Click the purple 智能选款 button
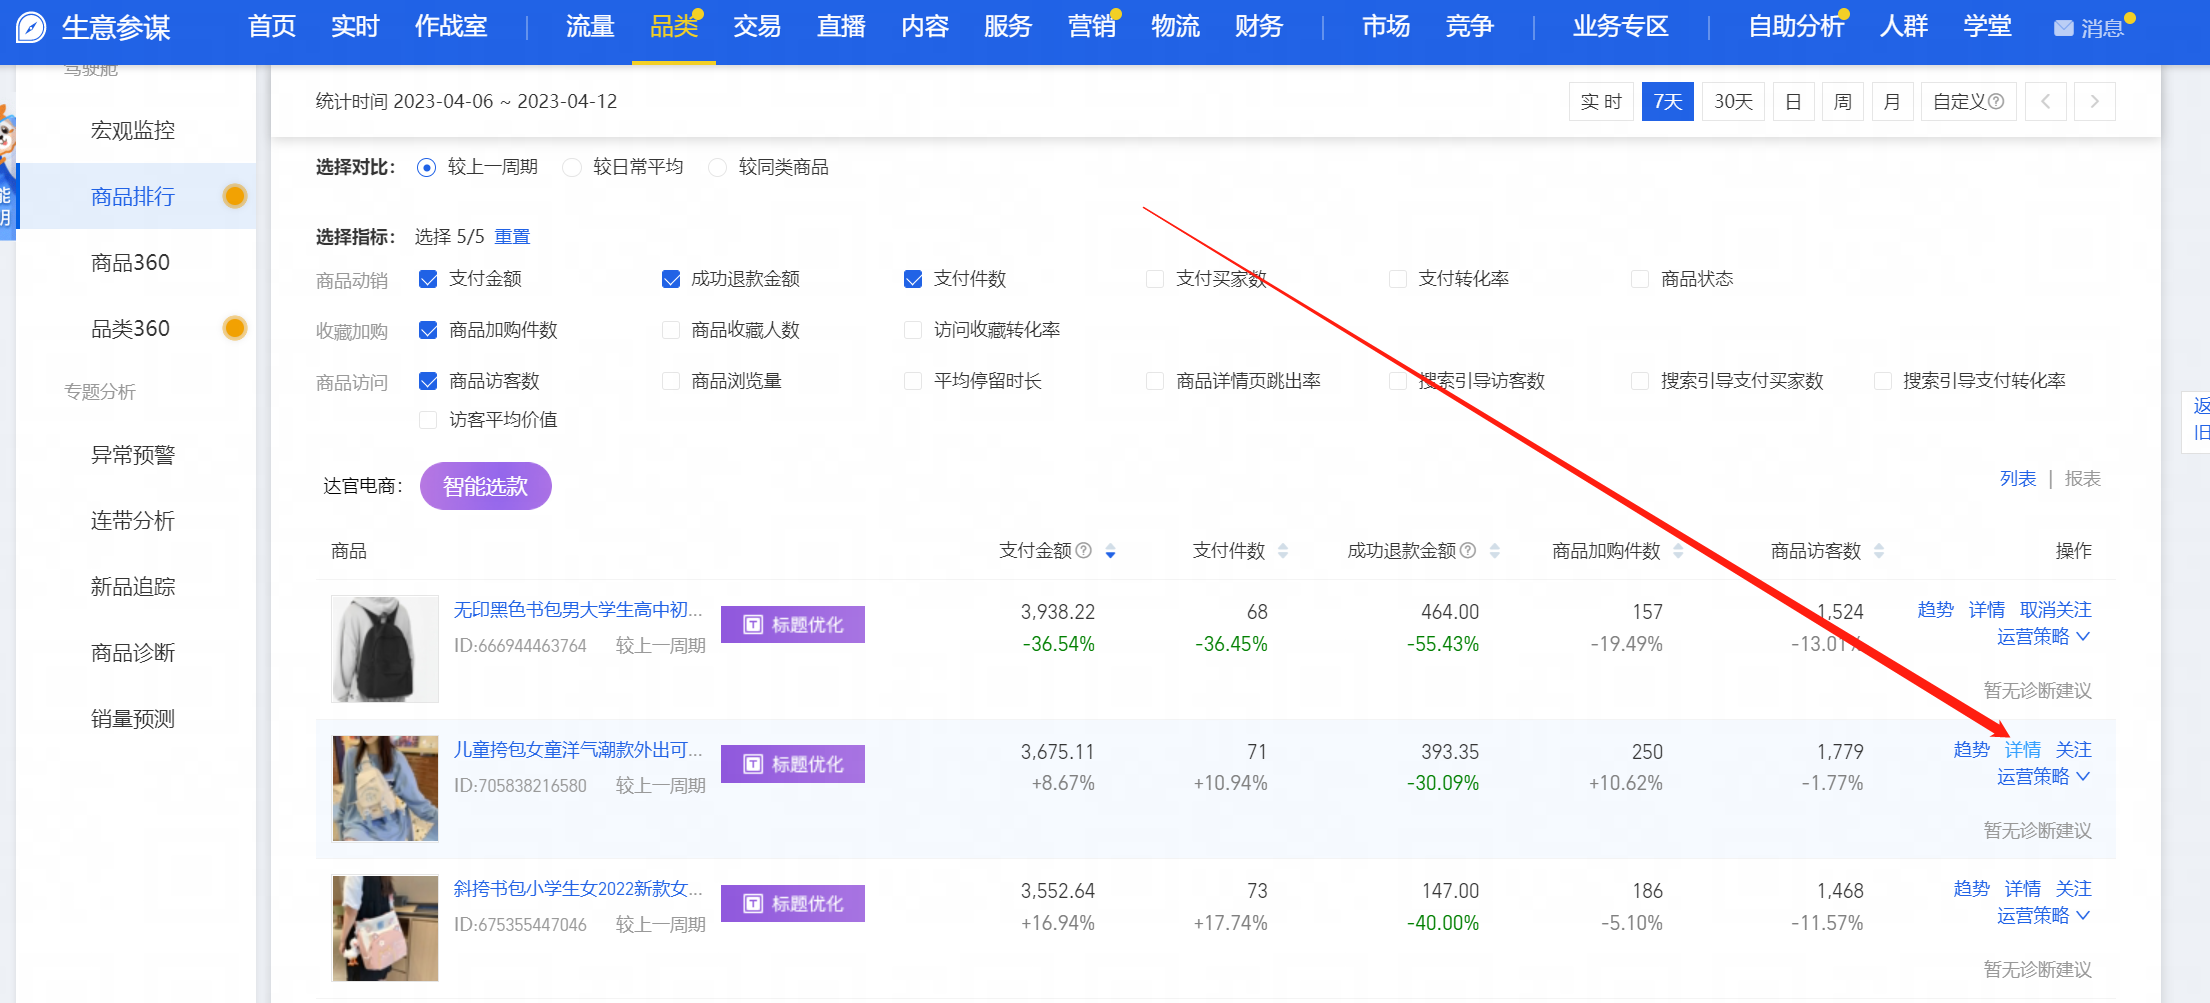2210x1003 pixels. click(x=485, y=486)
